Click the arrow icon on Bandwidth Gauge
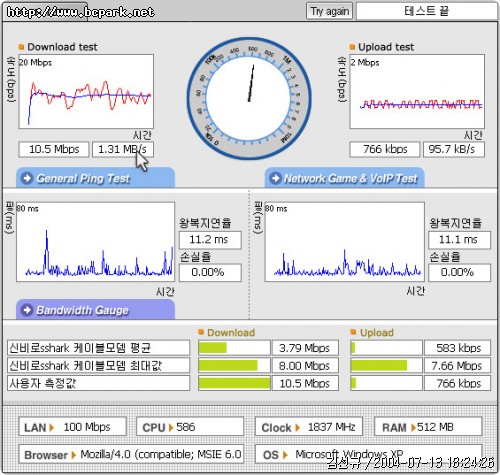 pyautogui.click(x=27, y=310)
